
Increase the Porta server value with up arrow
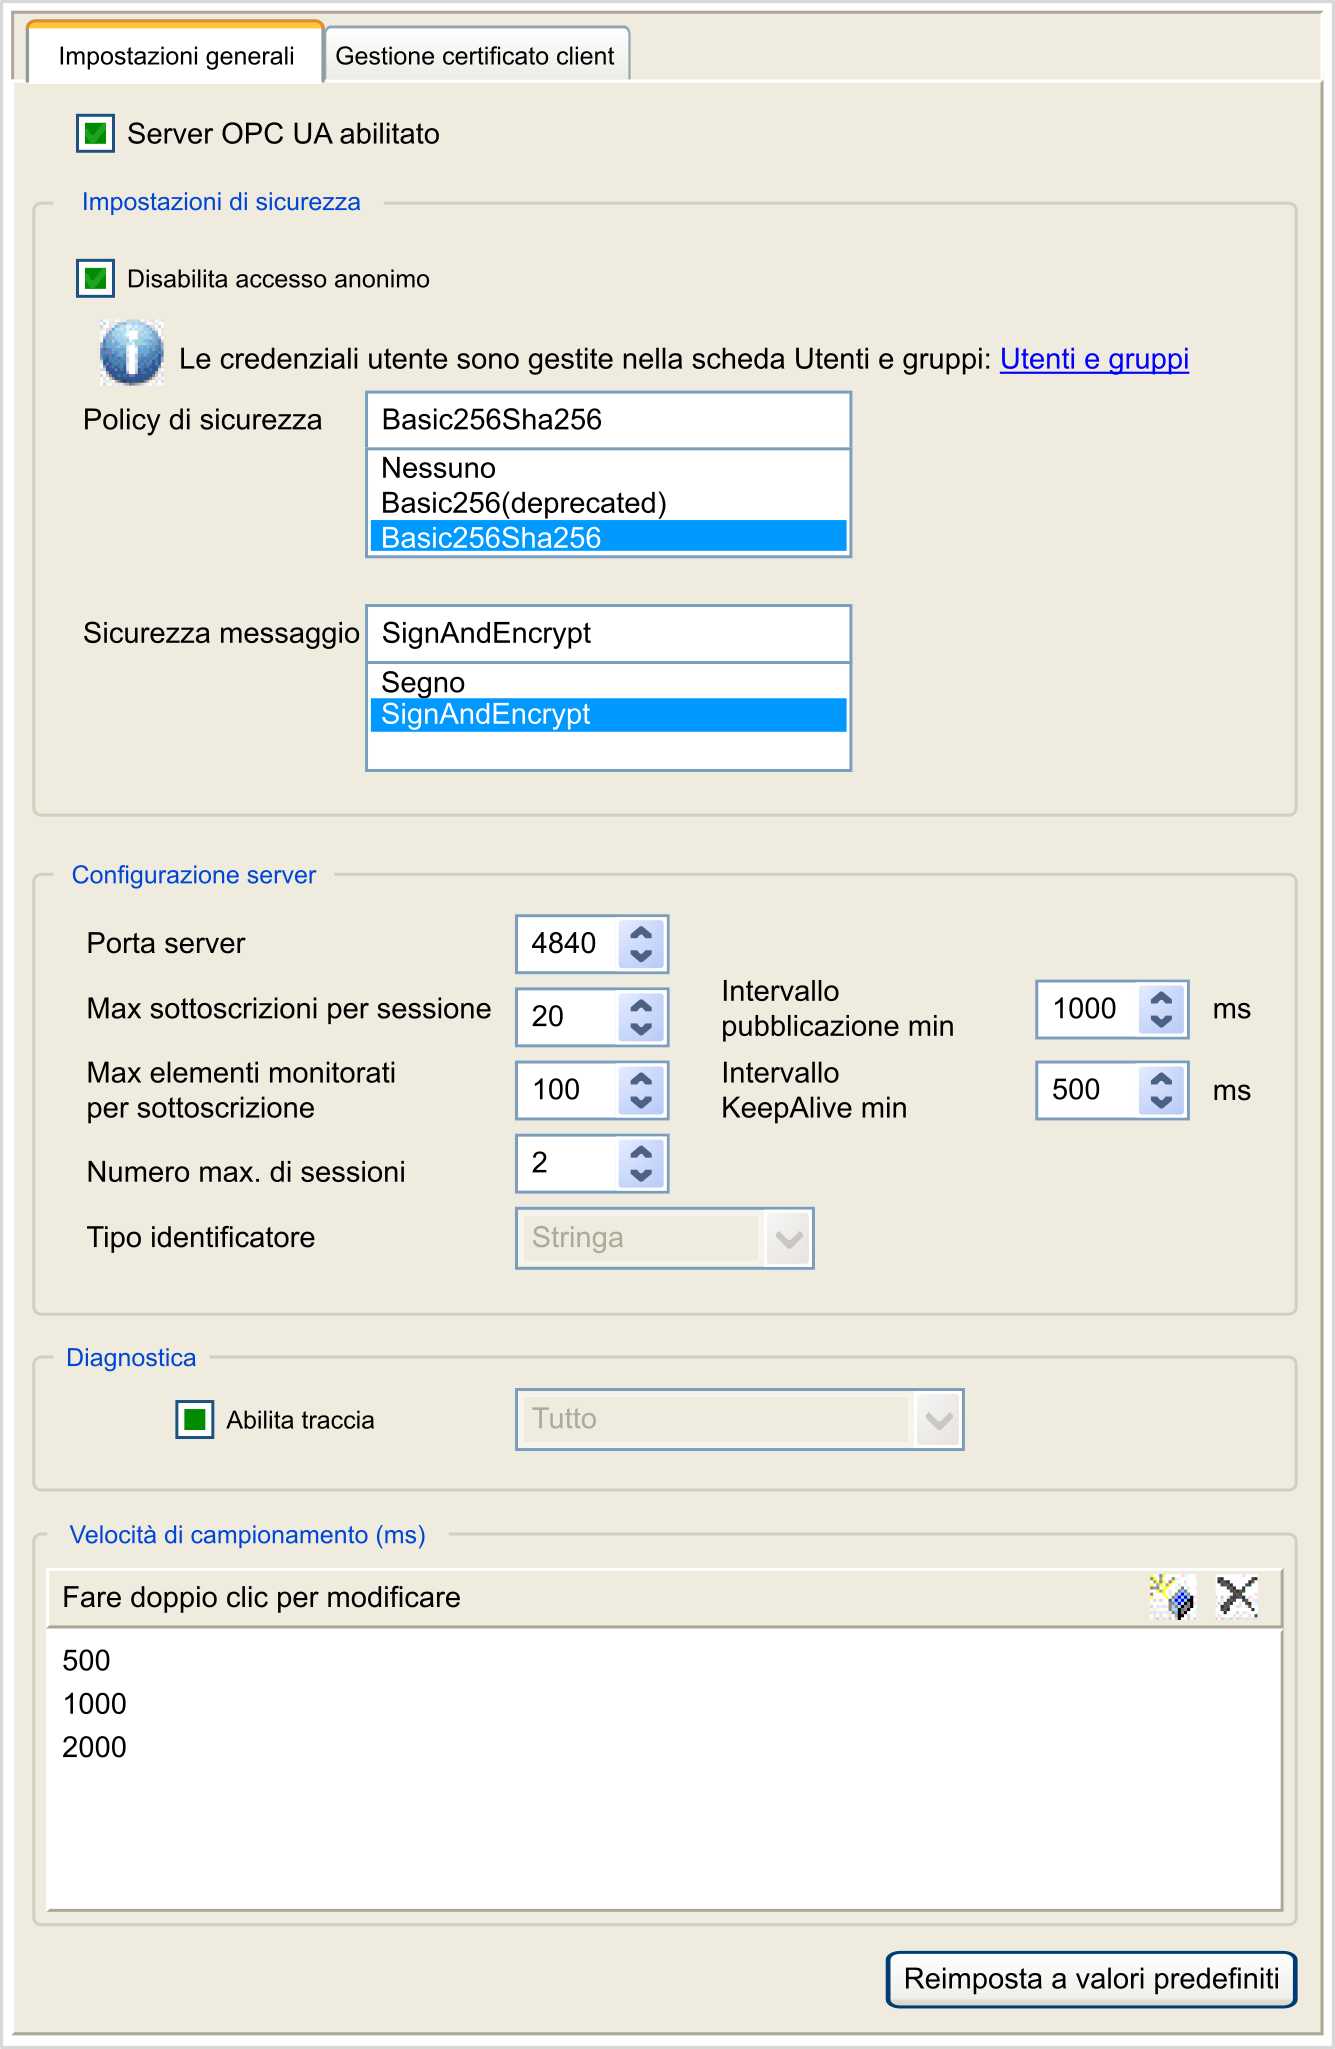point(641,933)
